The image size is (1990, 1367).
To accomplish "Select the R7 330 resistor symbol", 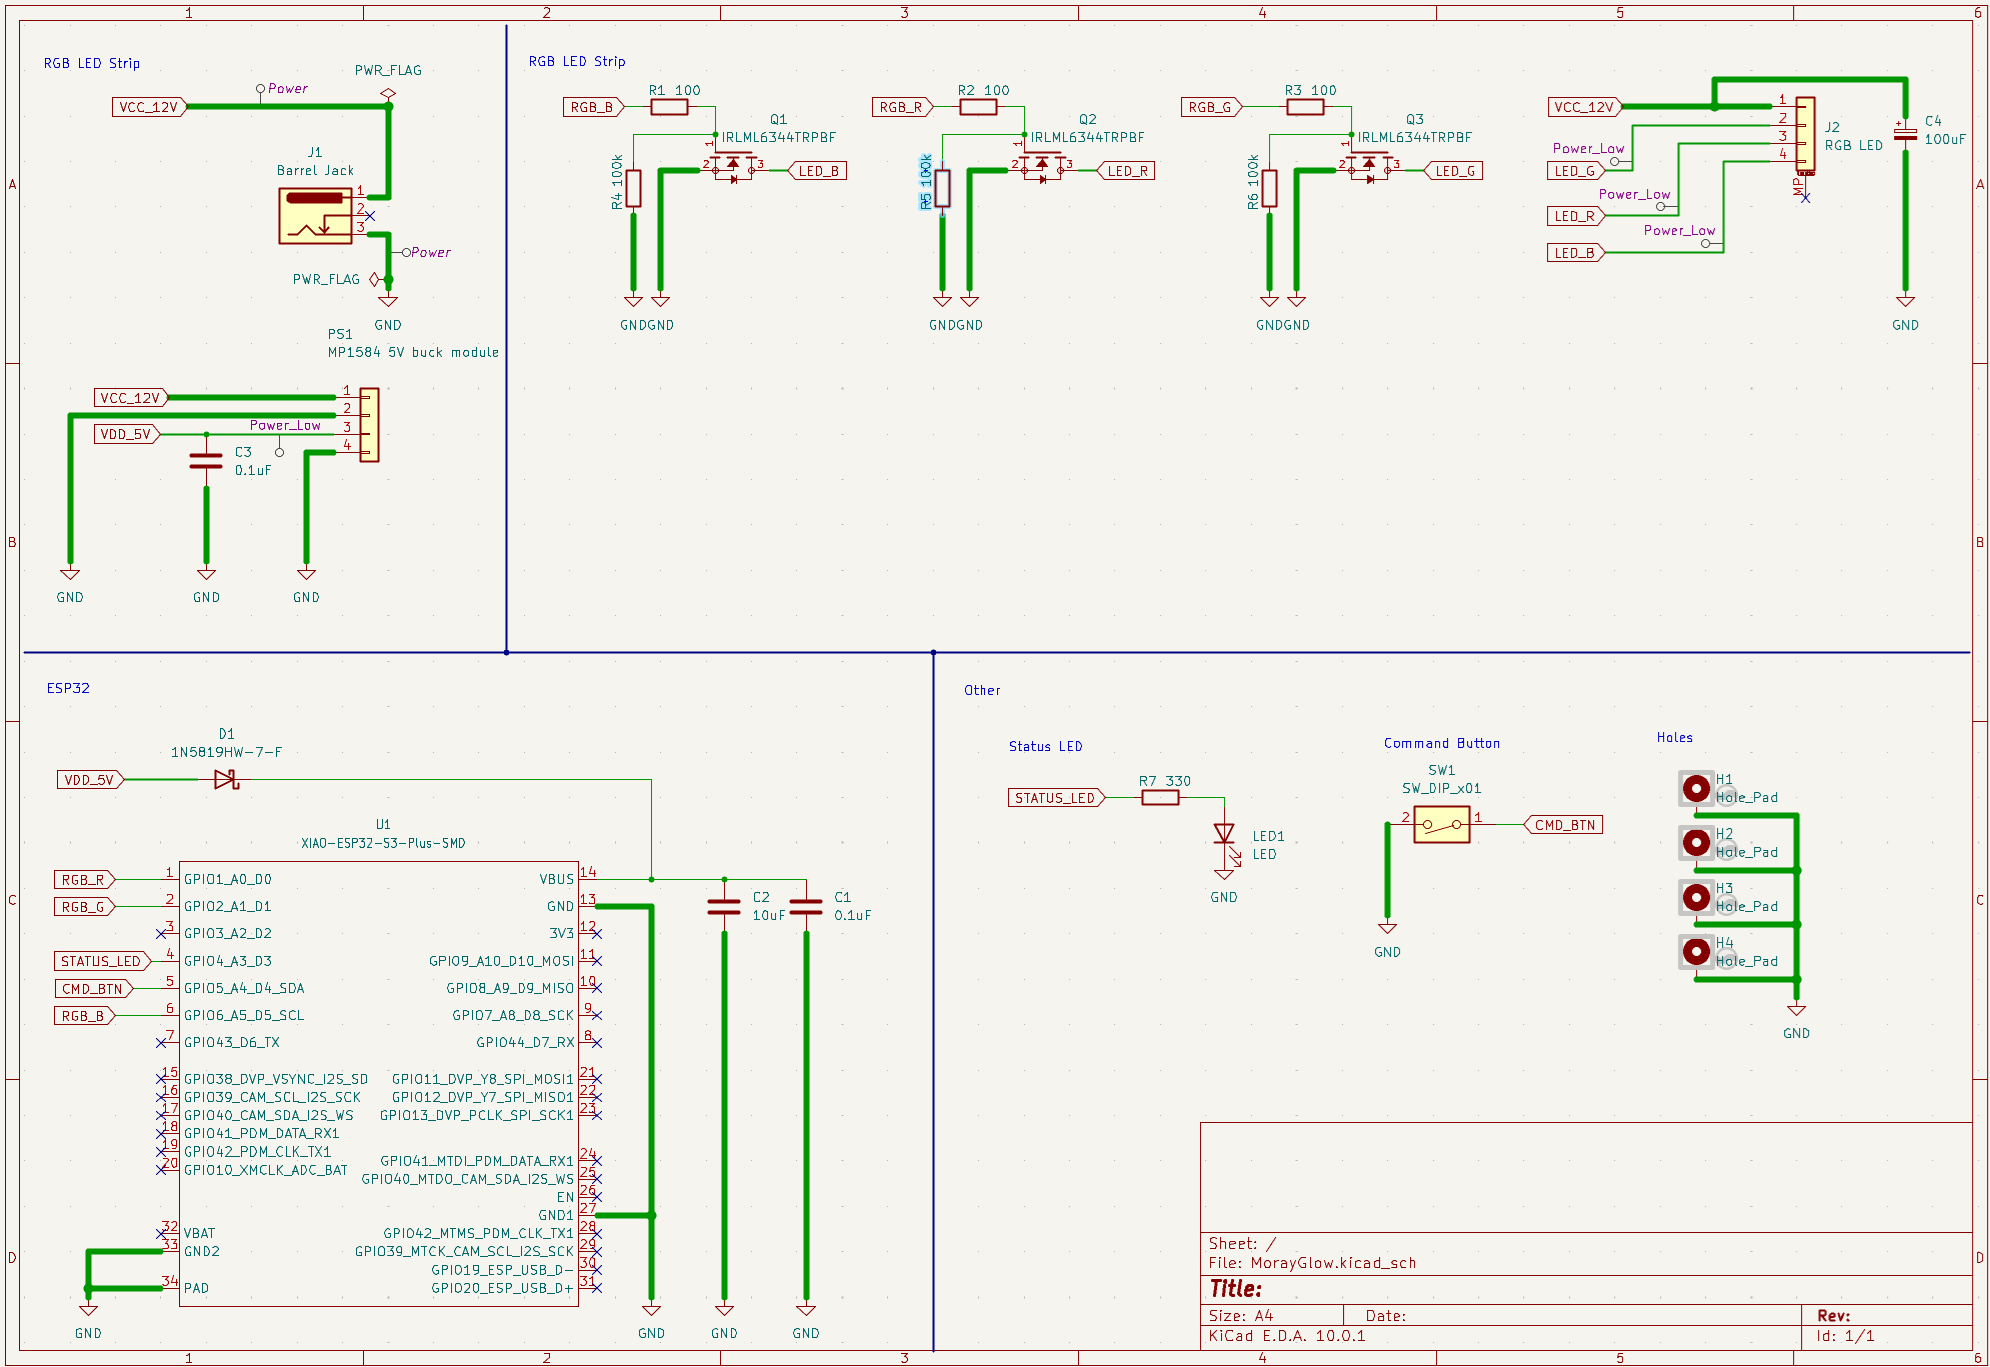I will (1160, 798).
